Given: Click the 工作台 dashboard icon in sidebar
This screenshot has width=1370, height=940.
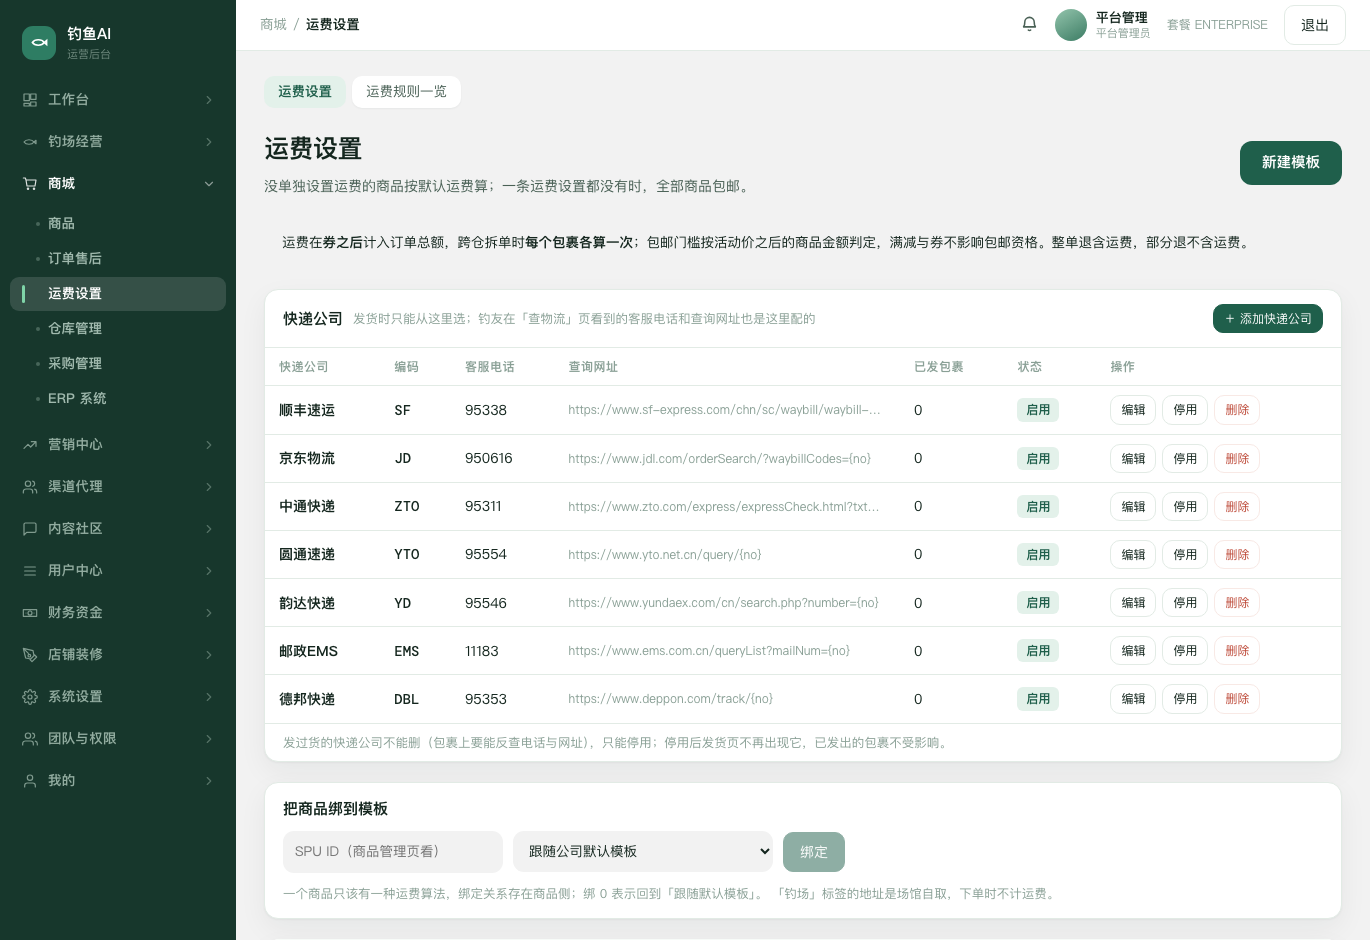Looking at the screenshot, I should [x=30, y=100].
